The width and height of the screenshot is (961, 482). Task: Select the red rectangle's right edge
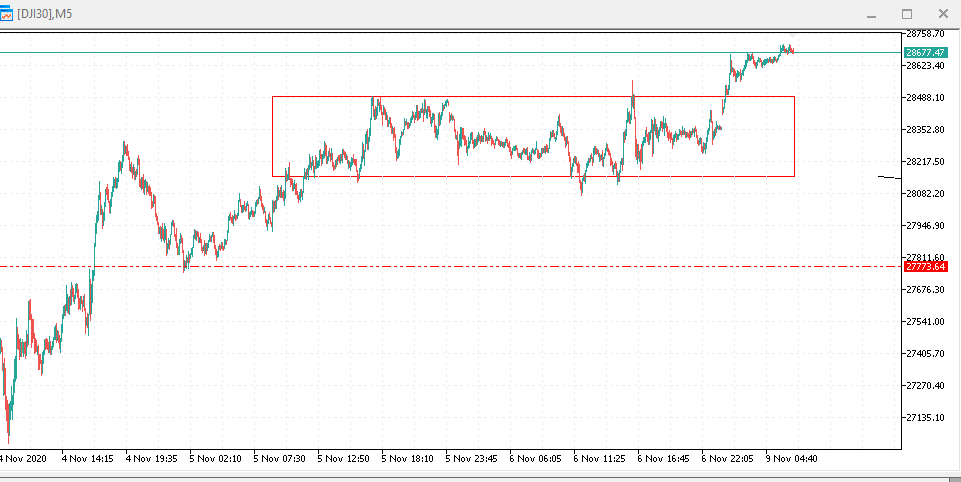794,136
